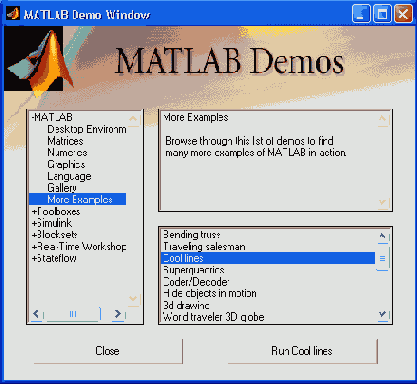Click demo list scrollbar thumb
This screenshot has width=417, height=384.
point(382,258)
